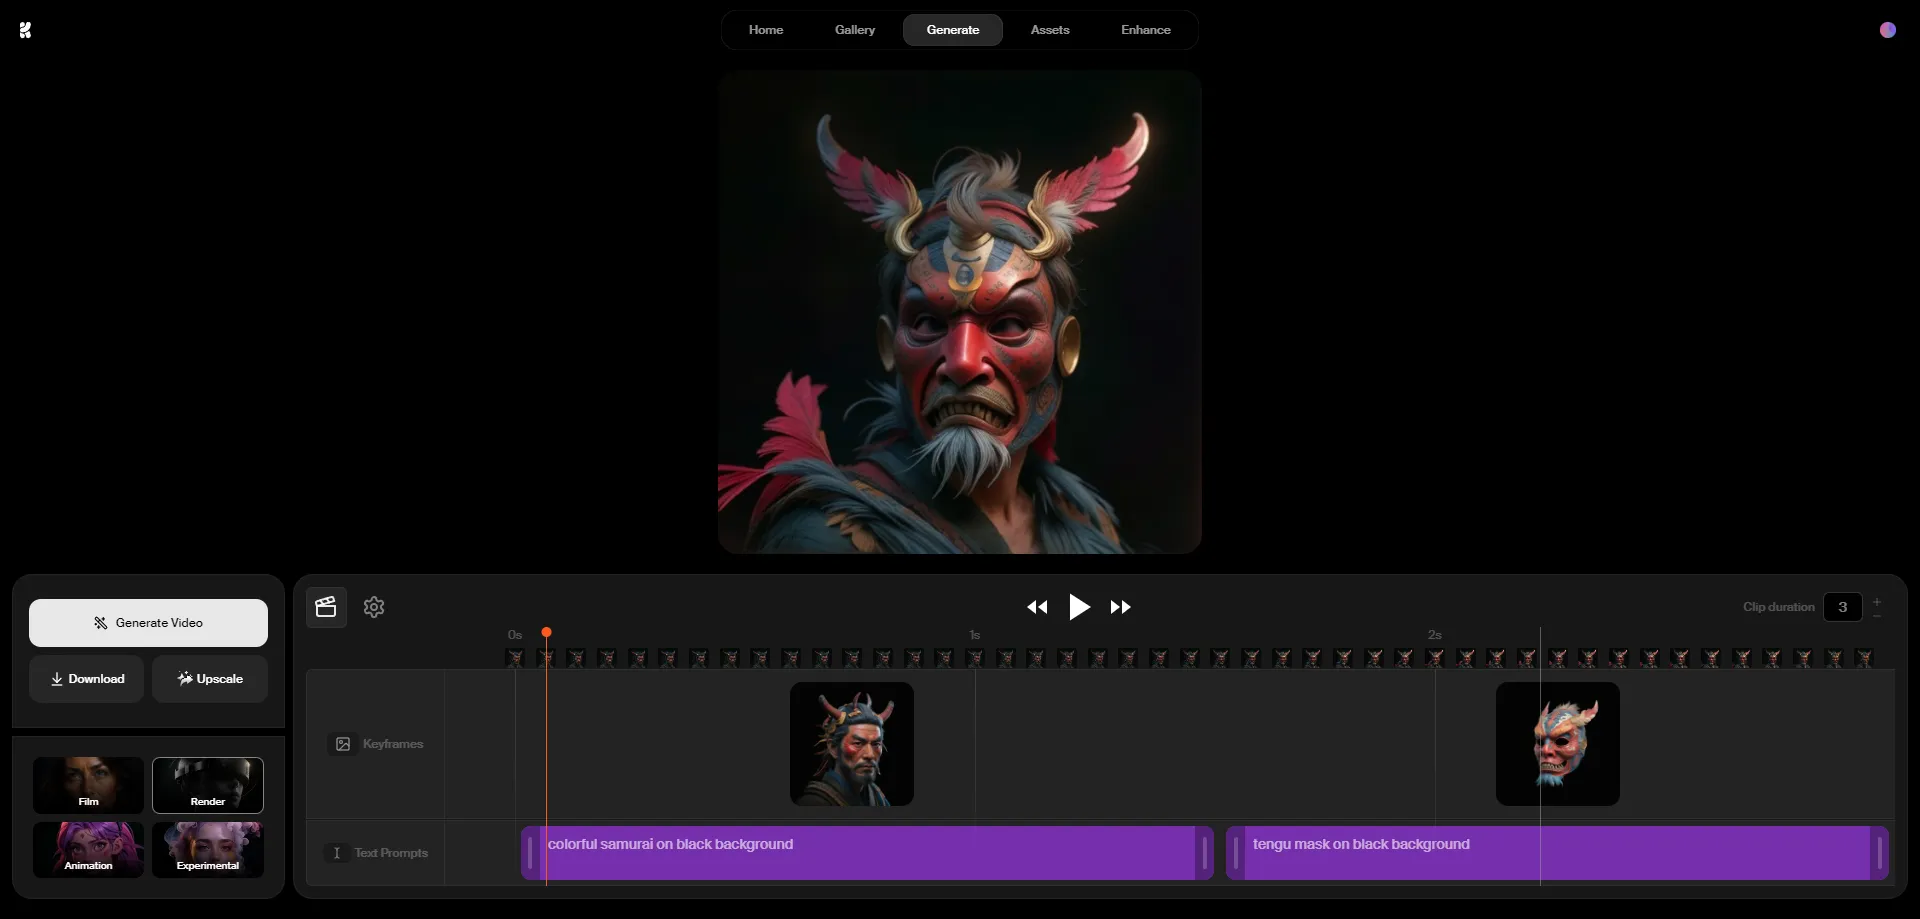The image size is (1920, 919).
Task: Select the Generate tab
Action: tap(953, 30)
